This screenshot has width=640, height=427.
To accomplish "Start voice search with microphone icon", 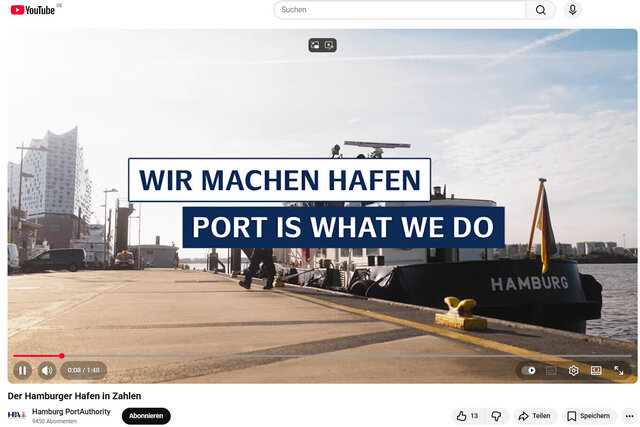I will [x=573, y=10].
